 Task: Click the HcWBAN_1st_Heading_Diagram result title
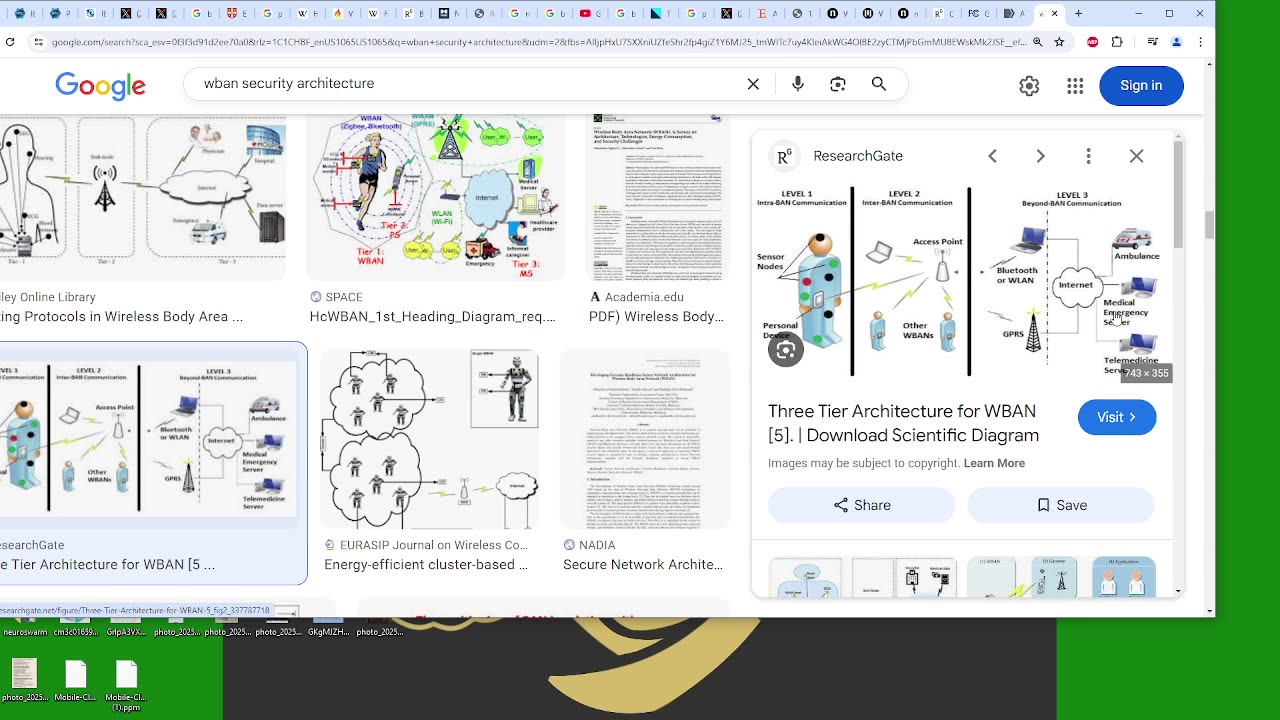(432, 317)
